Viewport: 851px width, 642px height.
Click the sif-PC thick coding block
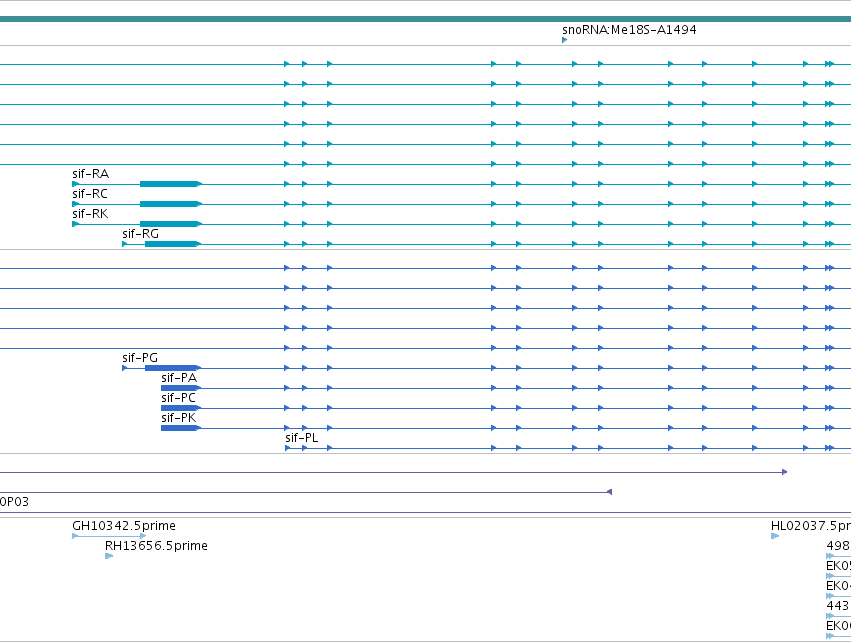[x=179, y=408]
